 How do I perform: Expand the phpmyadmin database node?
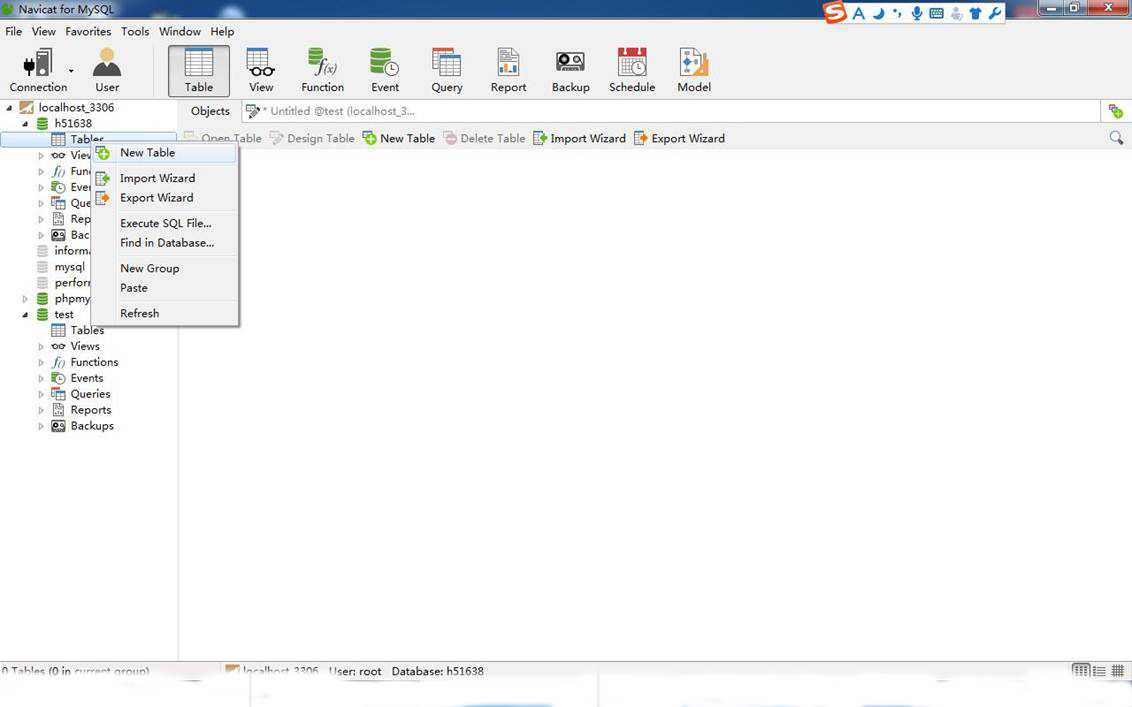[25, 298]
